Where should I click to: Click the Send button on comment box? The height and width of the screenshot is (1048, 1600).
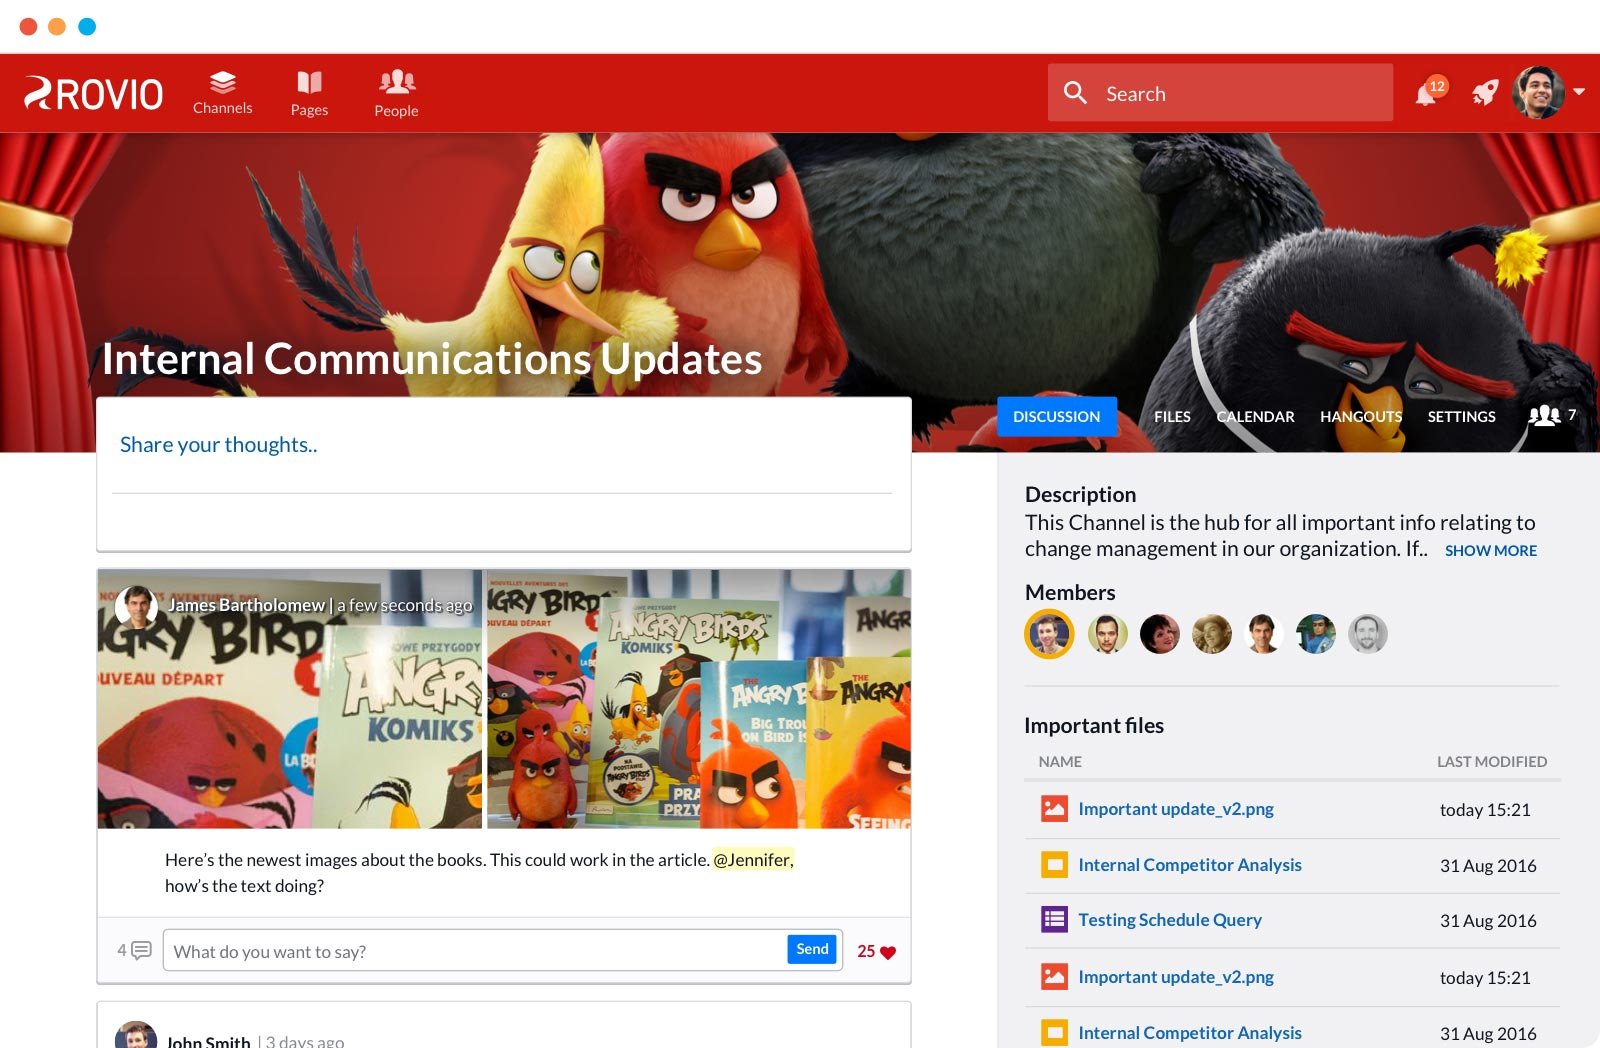[811, 949]
